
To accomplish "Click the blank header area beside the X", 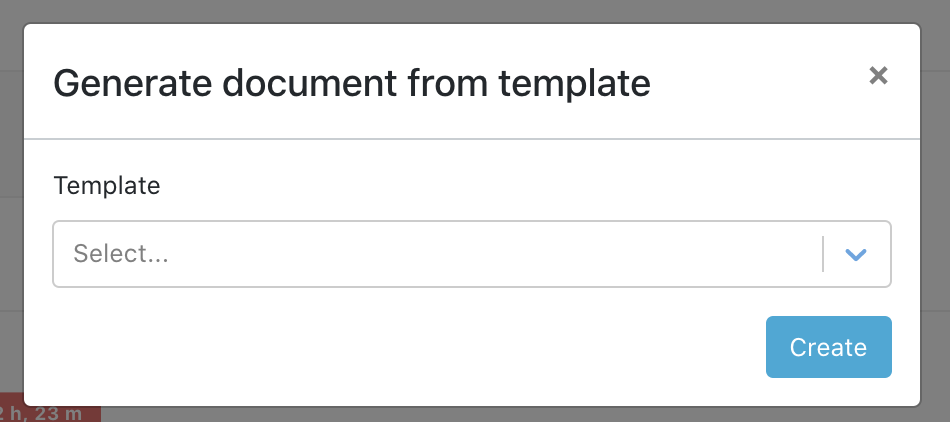I will pyautogui.click(x=760, y=83).
